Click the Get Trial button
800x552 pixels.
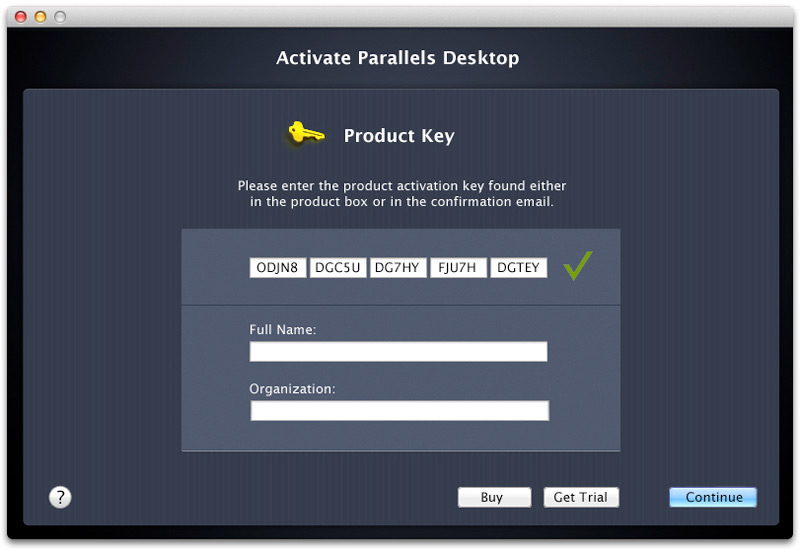click(581, 497)
